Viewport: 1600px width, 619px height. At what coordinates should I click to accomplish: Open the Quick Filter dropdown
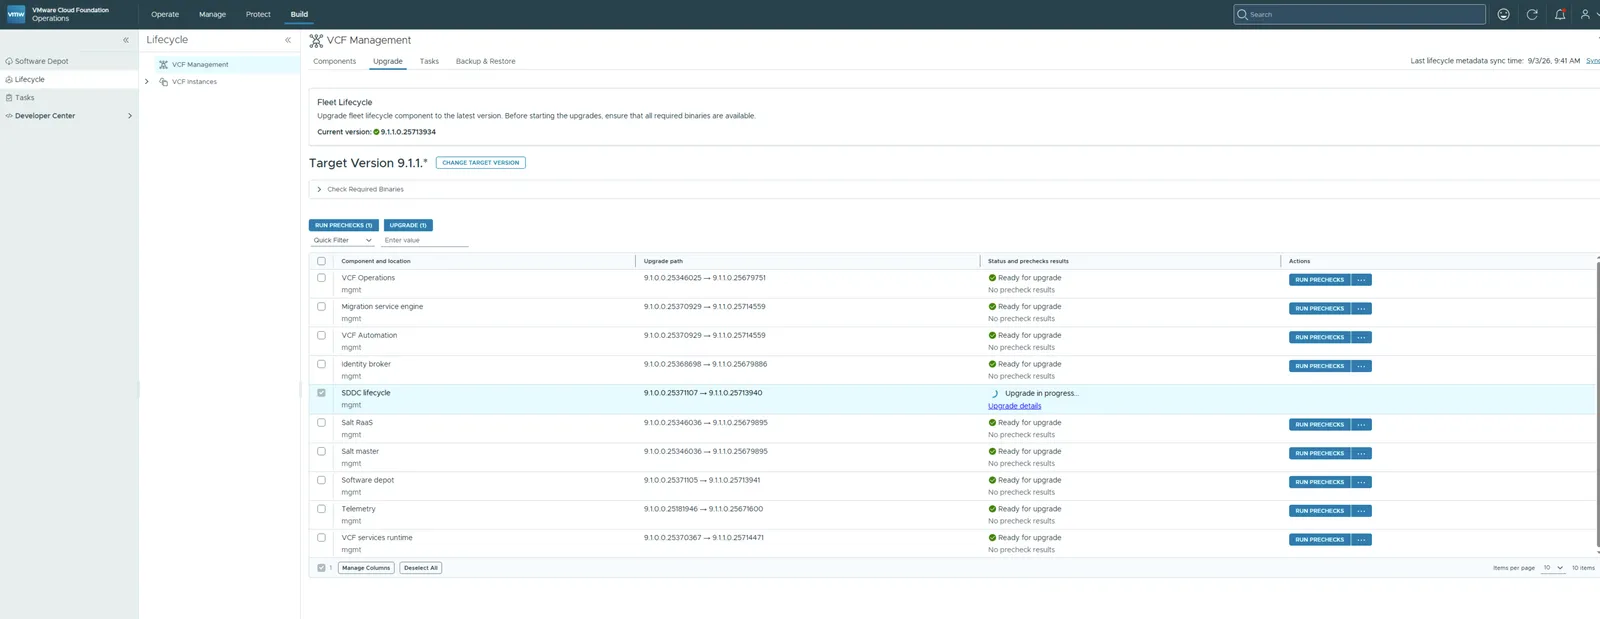(343, 240)
